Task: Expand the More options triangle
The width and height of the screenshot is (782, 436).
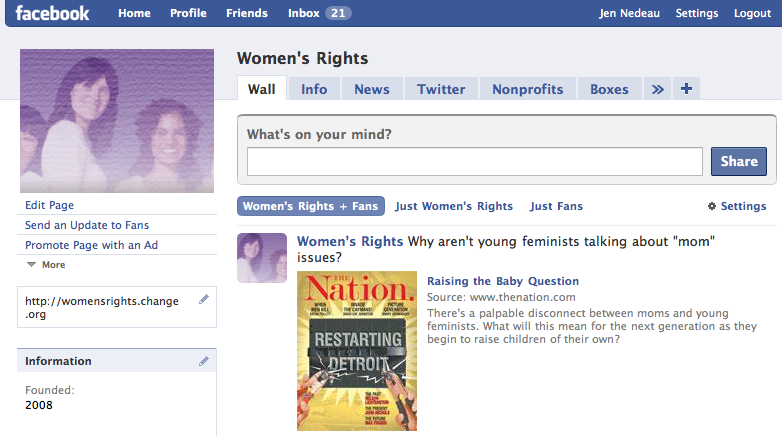Action: click(x=31, y=264)
